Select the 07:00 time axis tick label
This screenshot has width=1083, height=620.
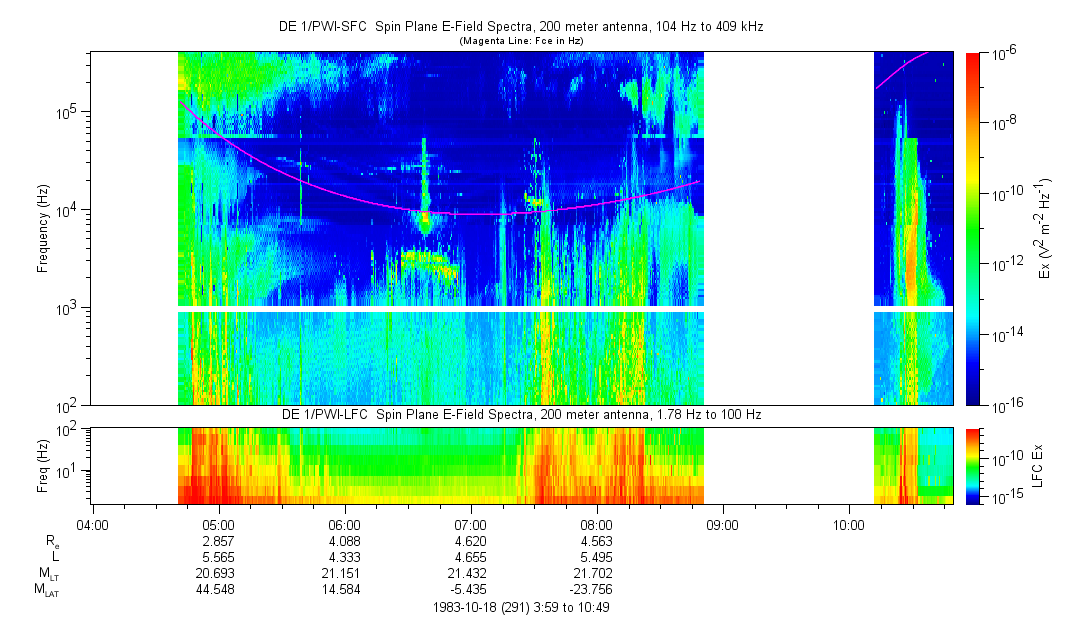[470, 523]
